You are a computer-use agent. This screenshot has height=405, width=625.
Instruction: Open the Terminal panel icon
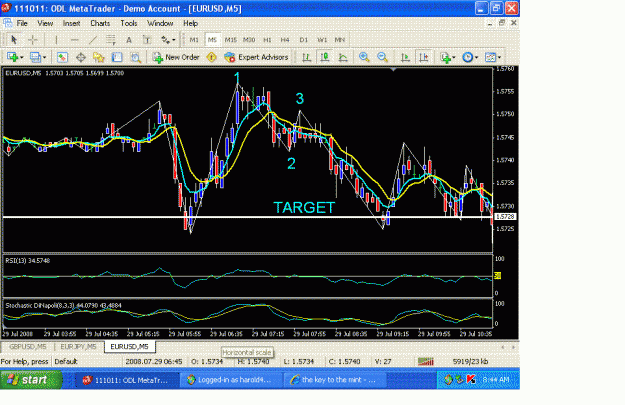(x=117, y=57)
